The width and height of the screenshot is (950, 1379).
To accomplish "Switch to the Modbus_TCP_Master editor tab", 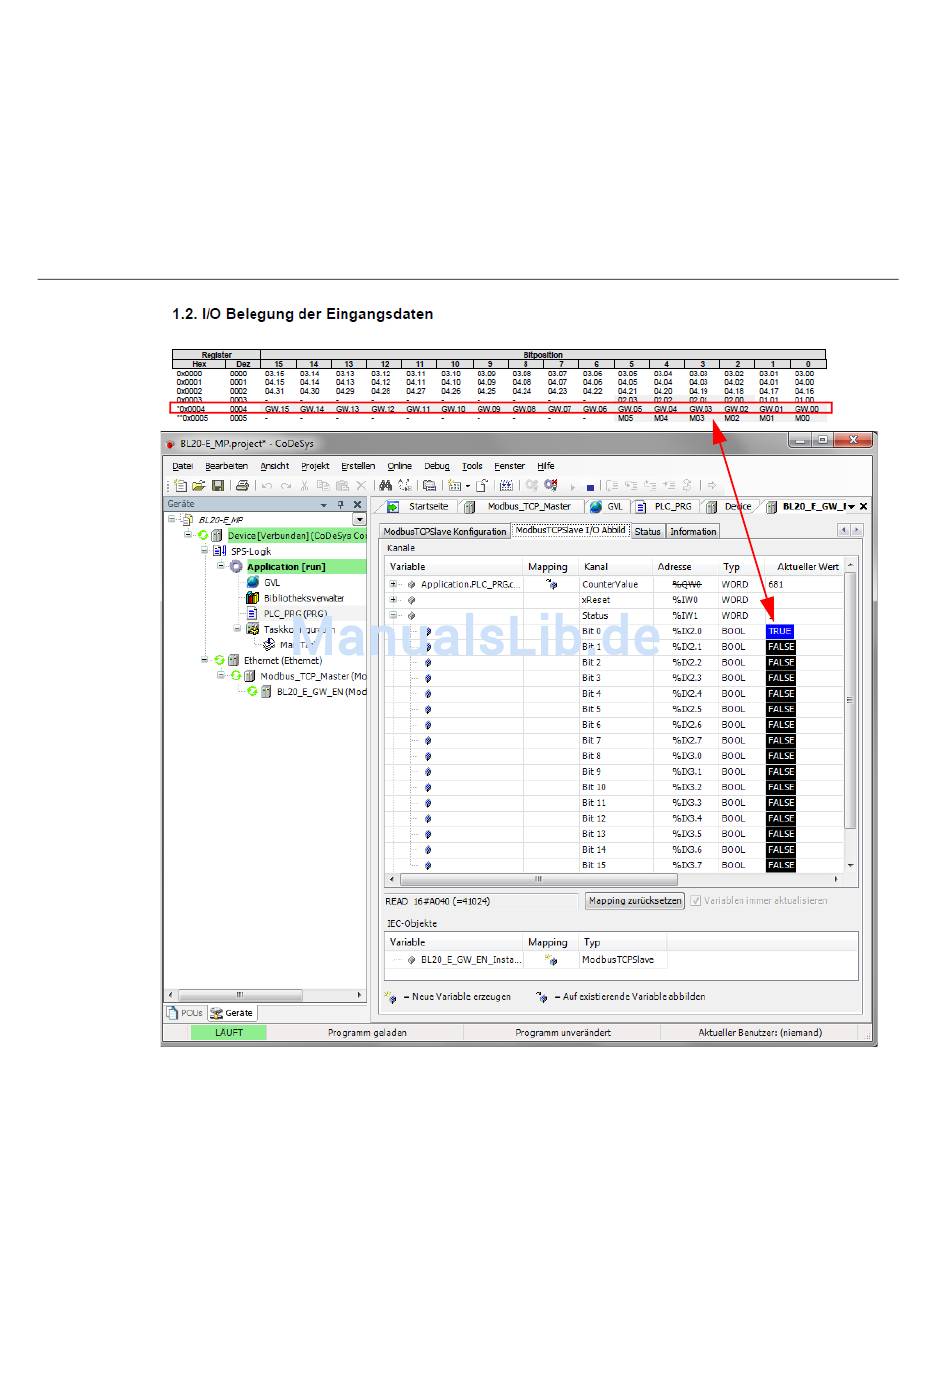I will point(521,507).
